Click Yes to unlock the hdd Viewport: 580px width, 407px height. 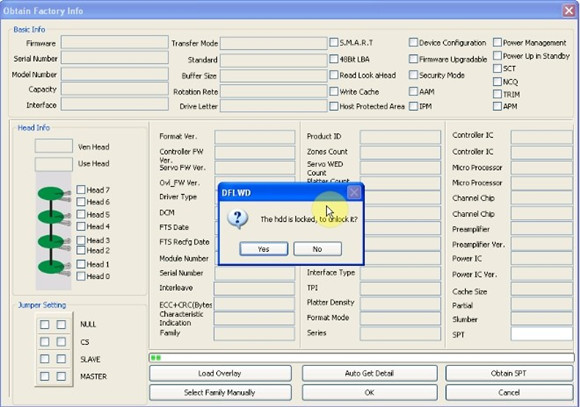click(x=263, y=249)
